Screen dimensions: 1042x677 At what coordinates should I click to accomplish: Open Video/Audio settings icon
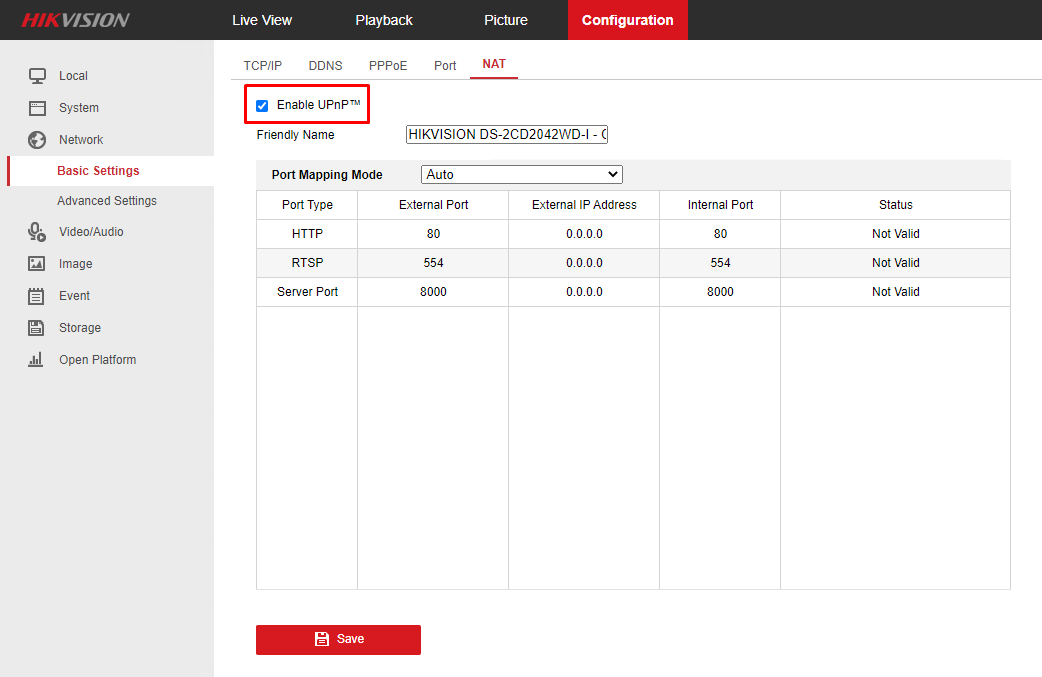[37, 231]
